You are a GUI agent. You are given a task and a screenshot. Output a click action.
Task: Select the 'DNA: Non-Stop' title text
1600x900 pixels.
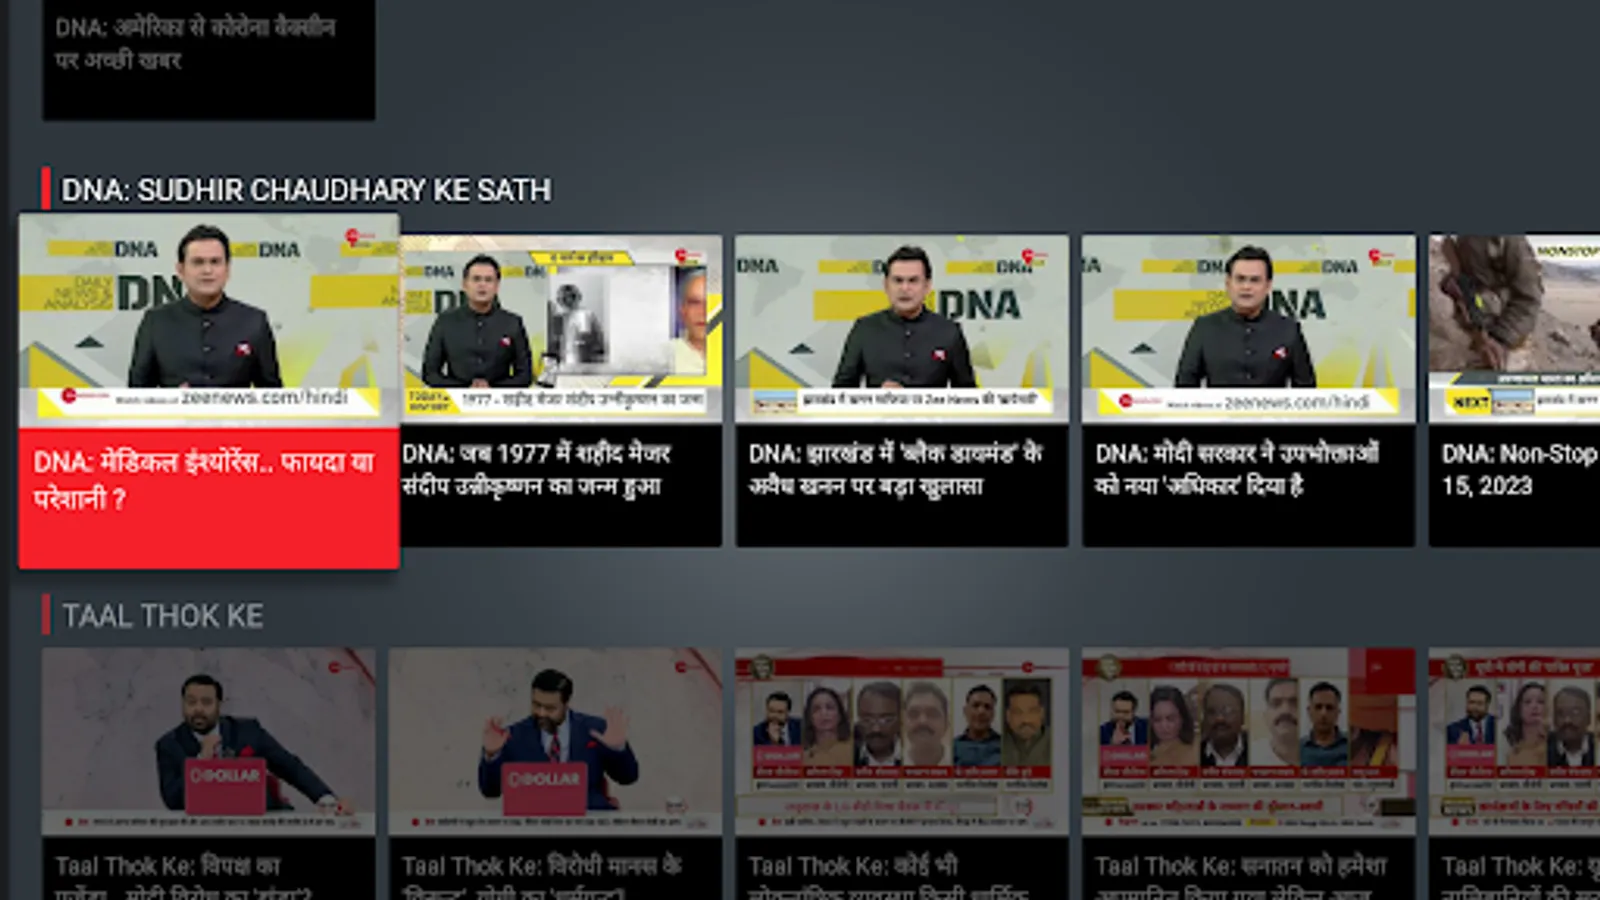pos(1519,454)
